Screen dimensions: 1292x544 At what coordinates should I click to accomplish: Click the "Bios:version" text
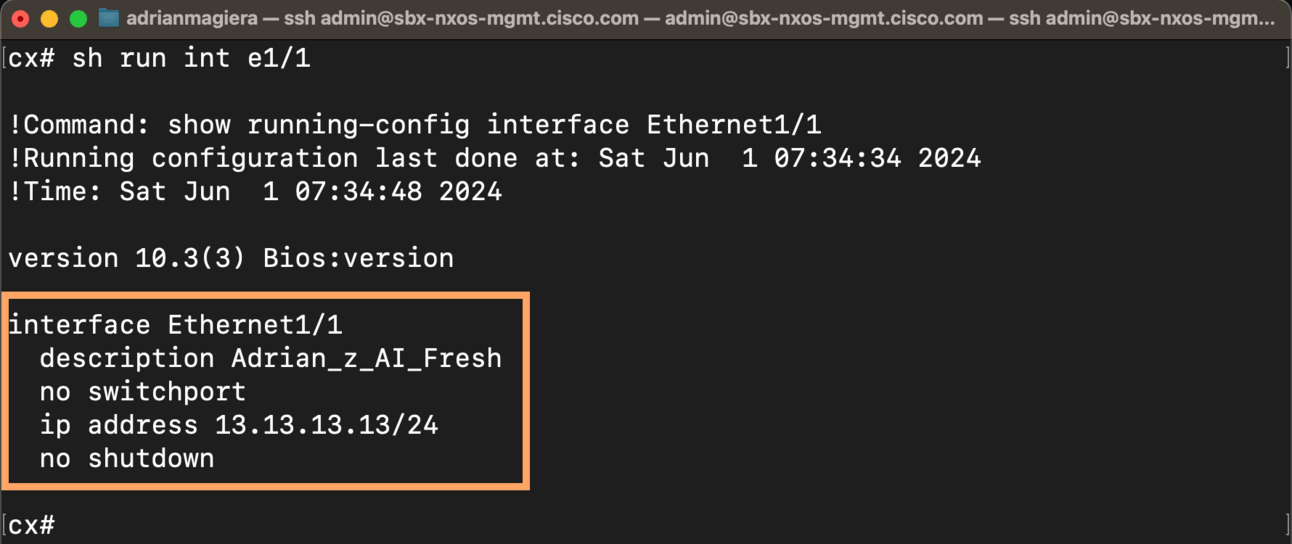coord(358,258)
